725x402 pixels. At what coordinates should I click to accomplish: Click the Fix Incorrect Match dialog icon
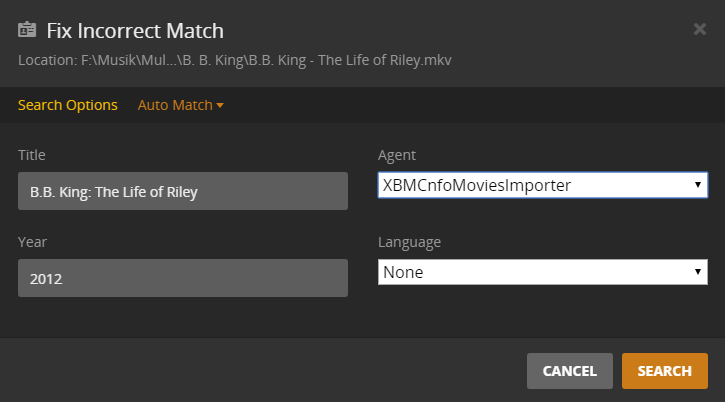(x=28, y=31)
